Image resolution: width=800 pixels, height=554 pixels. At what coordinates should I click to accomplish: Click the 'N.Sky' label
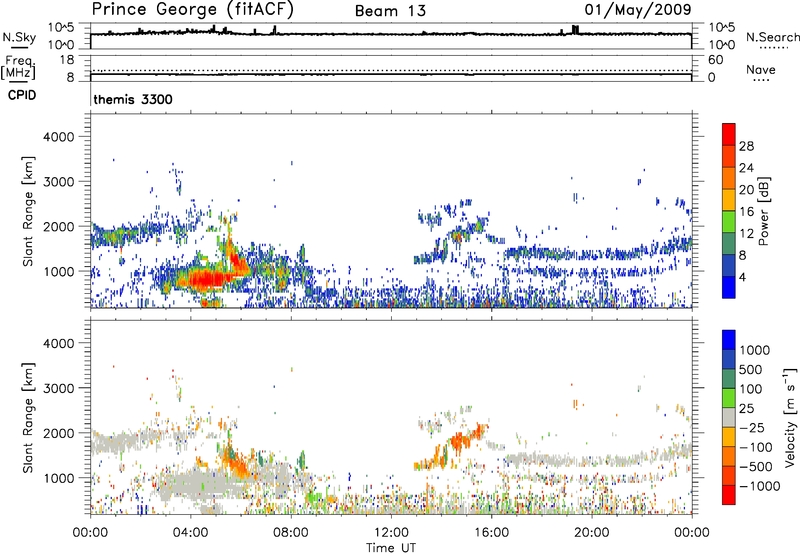(19, 37)
